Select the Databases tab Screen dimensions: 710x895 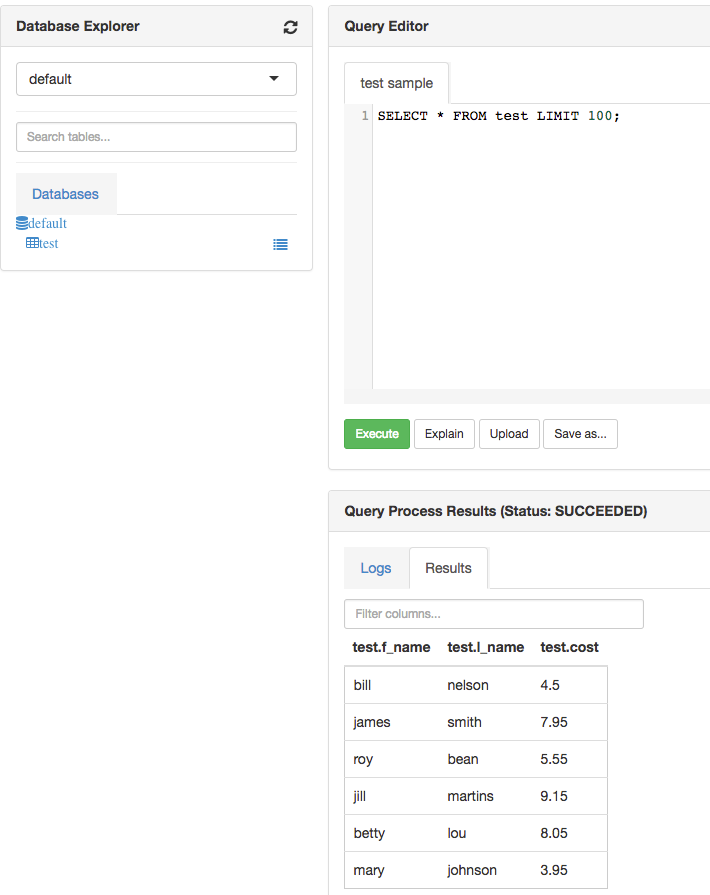click(x=66, y=194)
